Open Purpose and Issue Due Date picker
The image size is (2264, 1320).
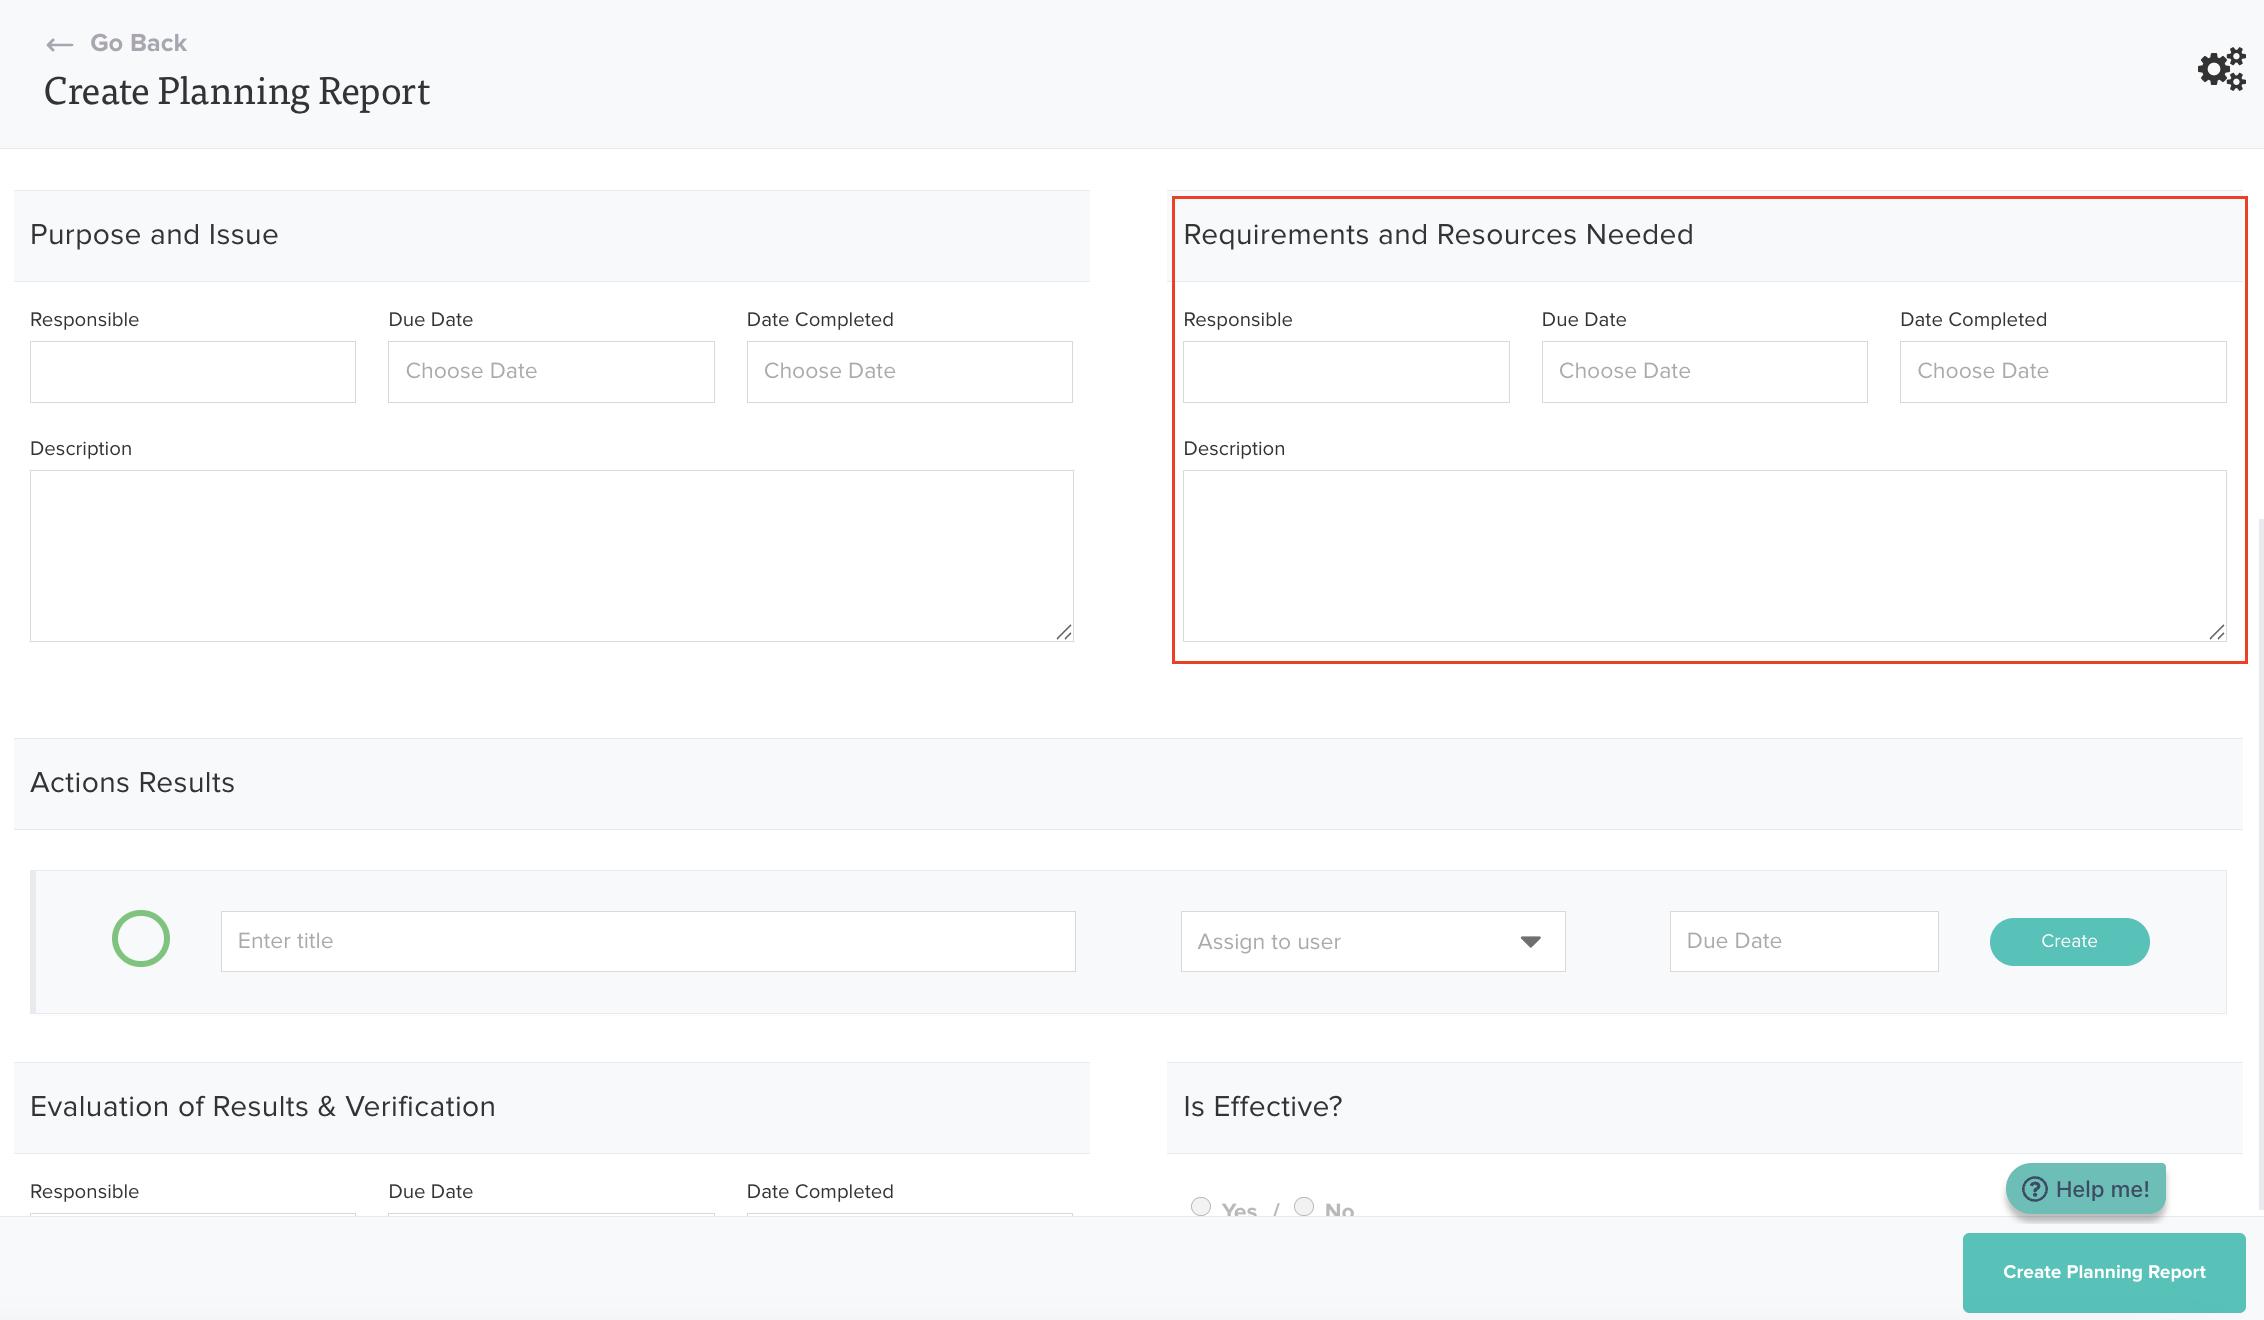[x=551, y=372]
